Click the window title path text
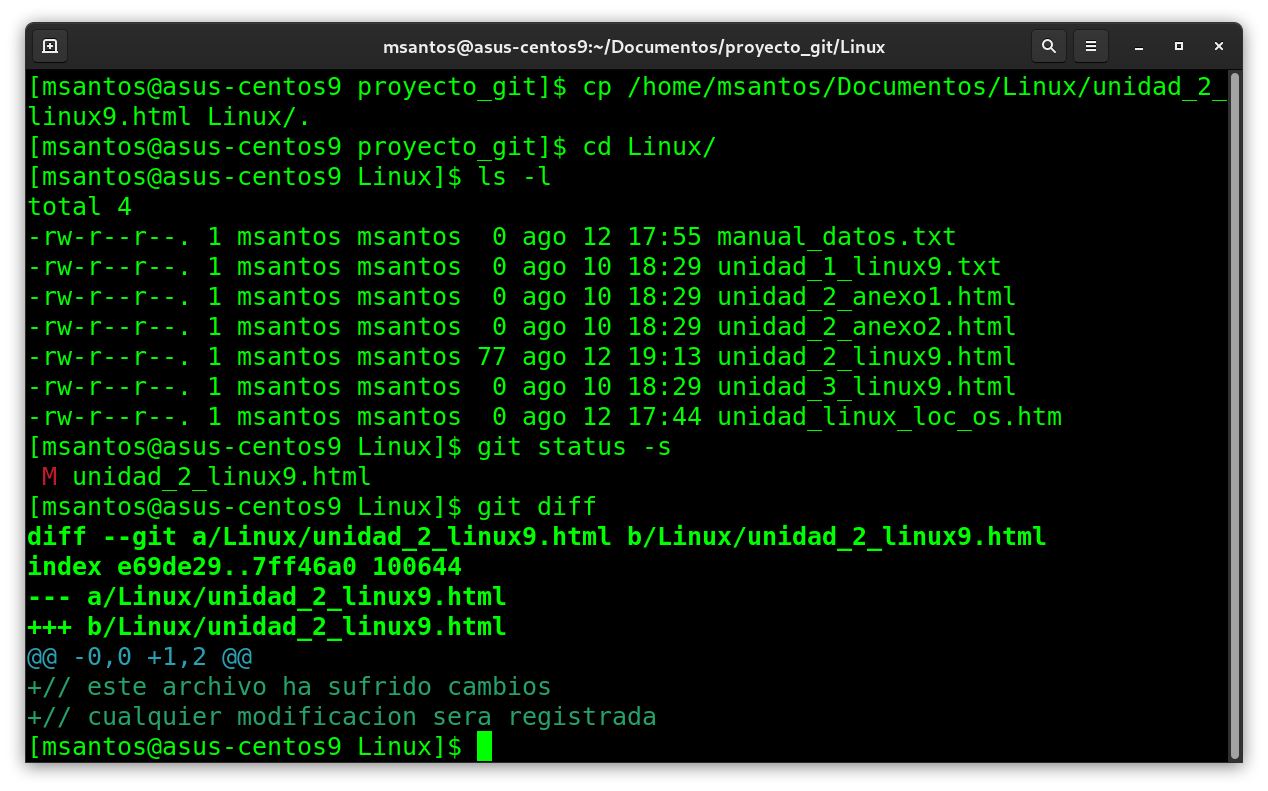Viewport: 1268px width, 791px height. pyautogui.click(x=634, y=47)
